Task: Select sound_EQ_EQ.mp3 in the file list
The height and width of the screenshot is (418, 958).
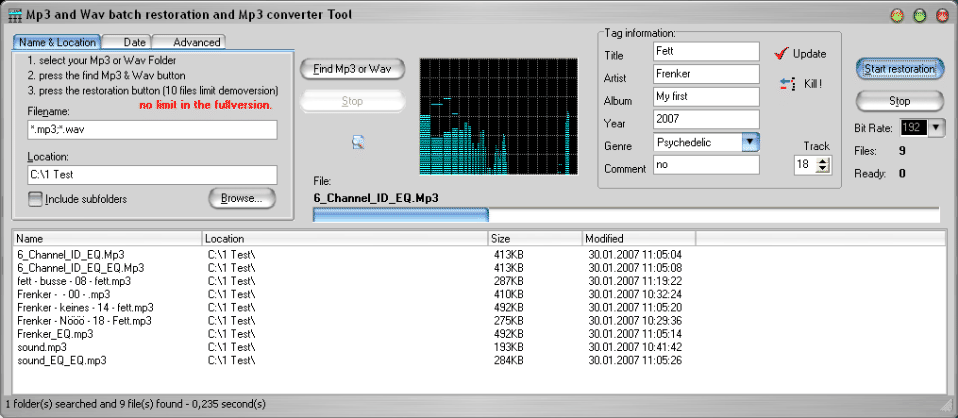Action: coord(62,360)
